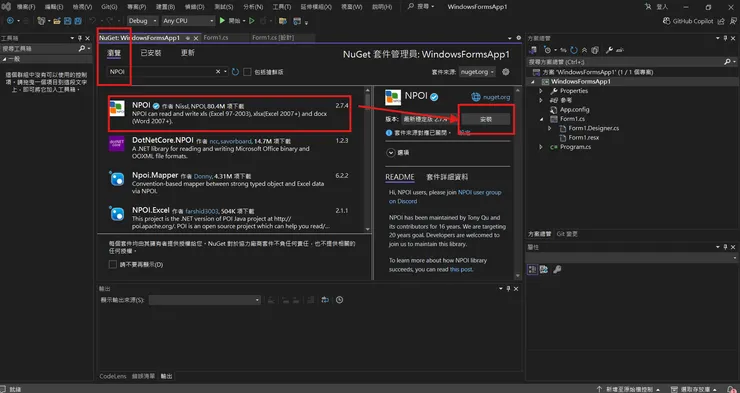The height and width of the screenshot is (393, 740).
Task: Expand the Properties node in Solution Explorer
Action: pos(541,91)
